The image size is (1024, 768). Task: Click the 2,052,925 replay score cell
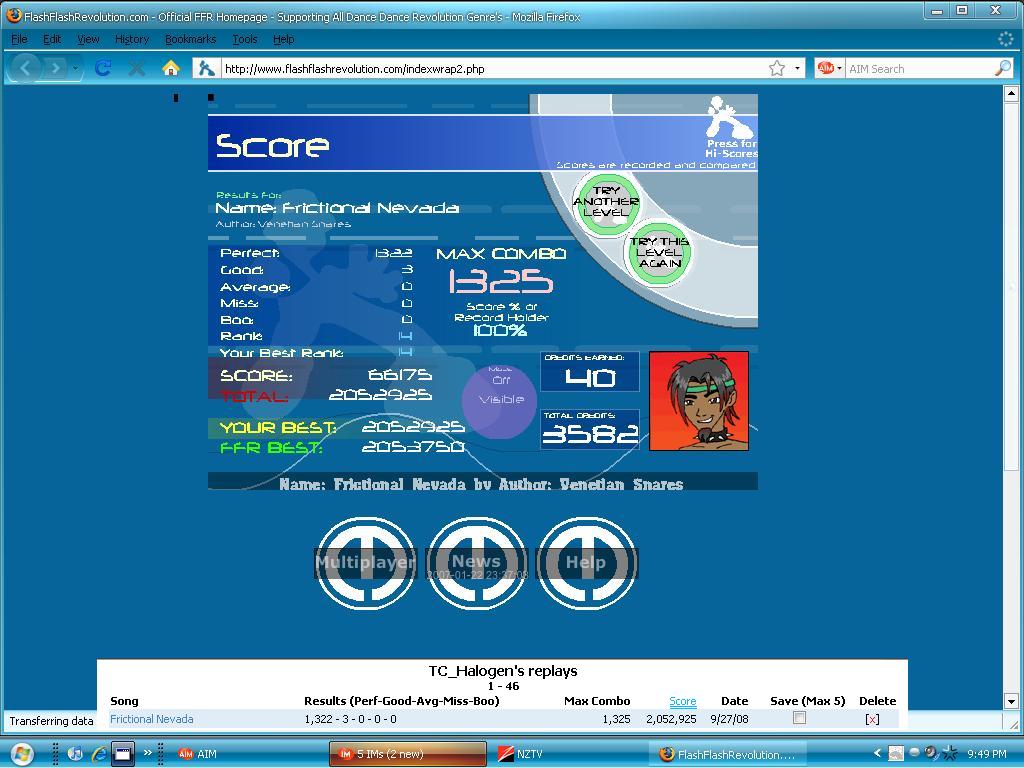point(671,719)
